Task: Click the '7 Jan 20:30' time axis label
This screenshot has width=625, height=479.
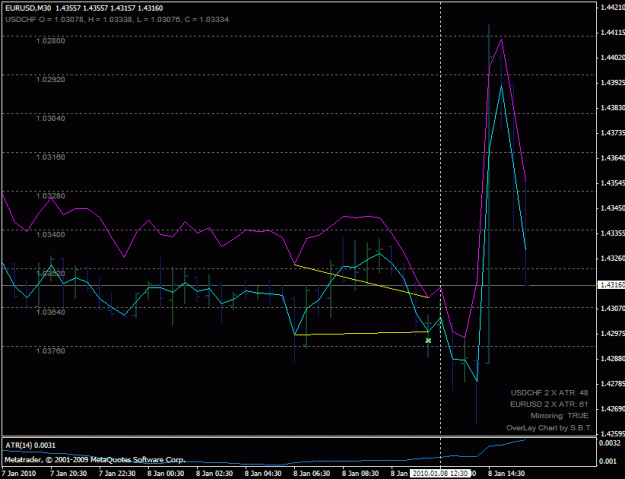Action: (68, 474)
